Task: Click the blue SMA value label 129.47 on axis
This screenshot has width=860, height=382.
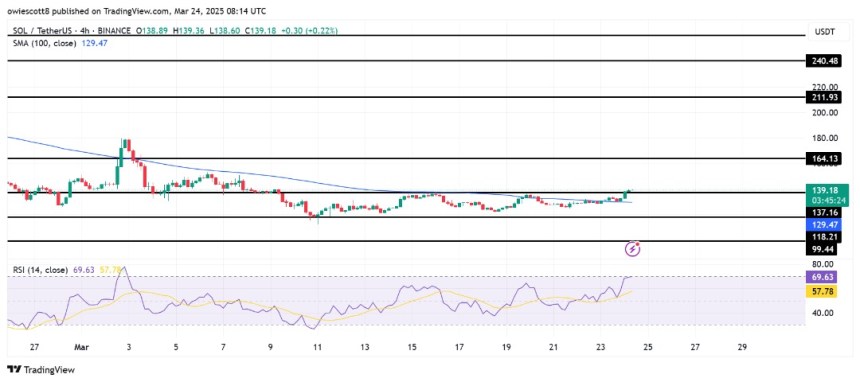Action: [x=822, y=223]
